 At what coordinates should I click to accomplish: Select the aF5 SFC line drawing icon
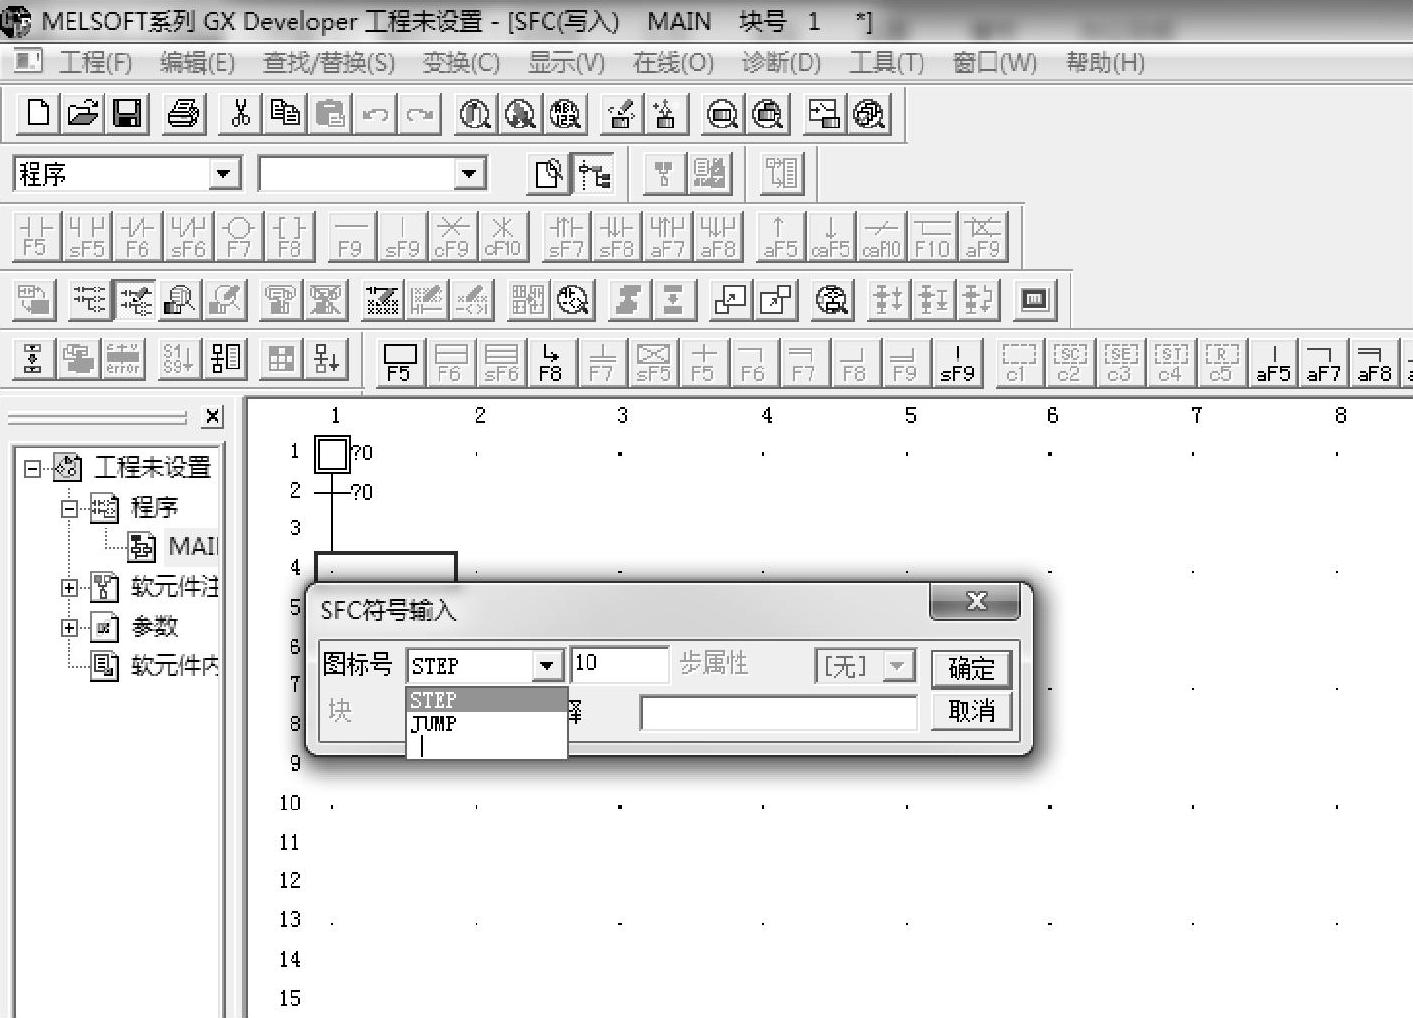tap(1273, 362)
